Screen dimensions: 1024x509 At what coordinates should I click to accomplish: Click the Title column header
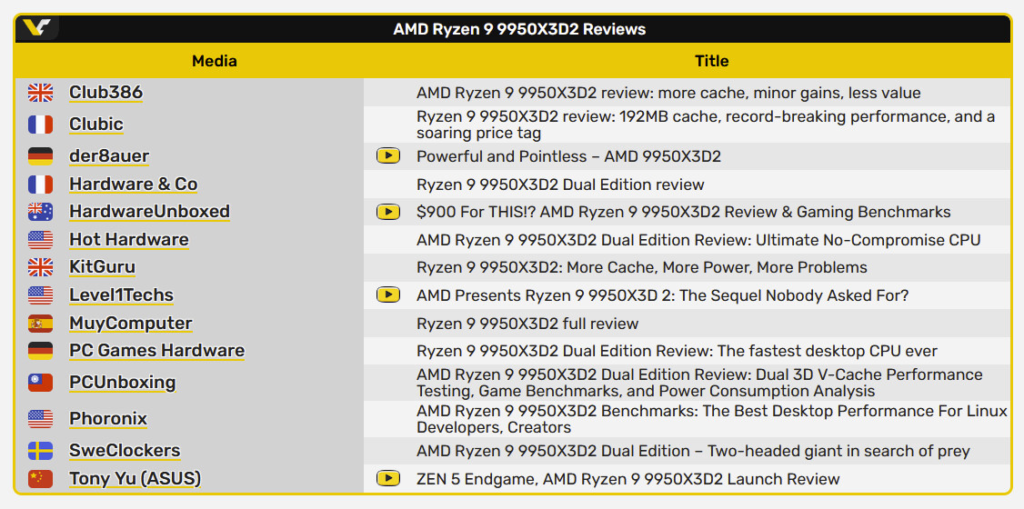[x=711, y=61]
